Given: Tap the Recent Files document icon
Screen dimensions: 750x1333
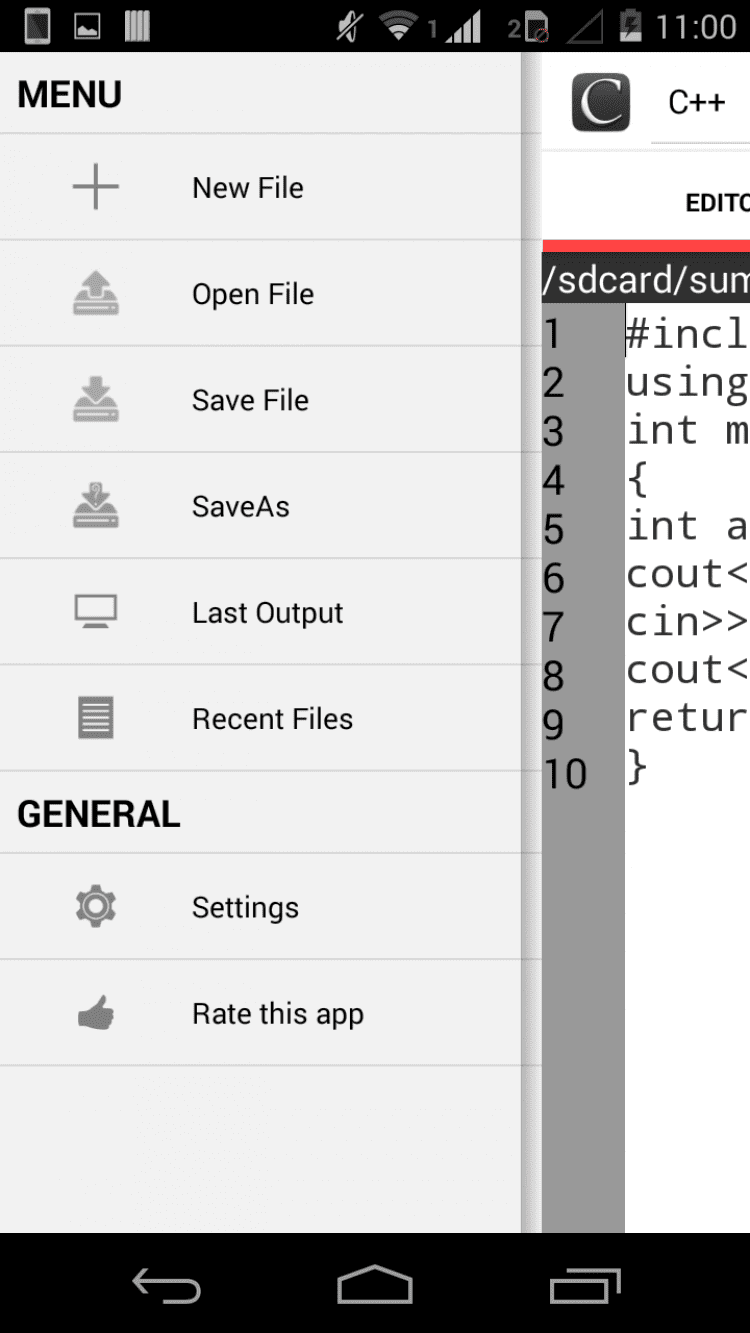Looking at the screenshot, I should point(96,718).
